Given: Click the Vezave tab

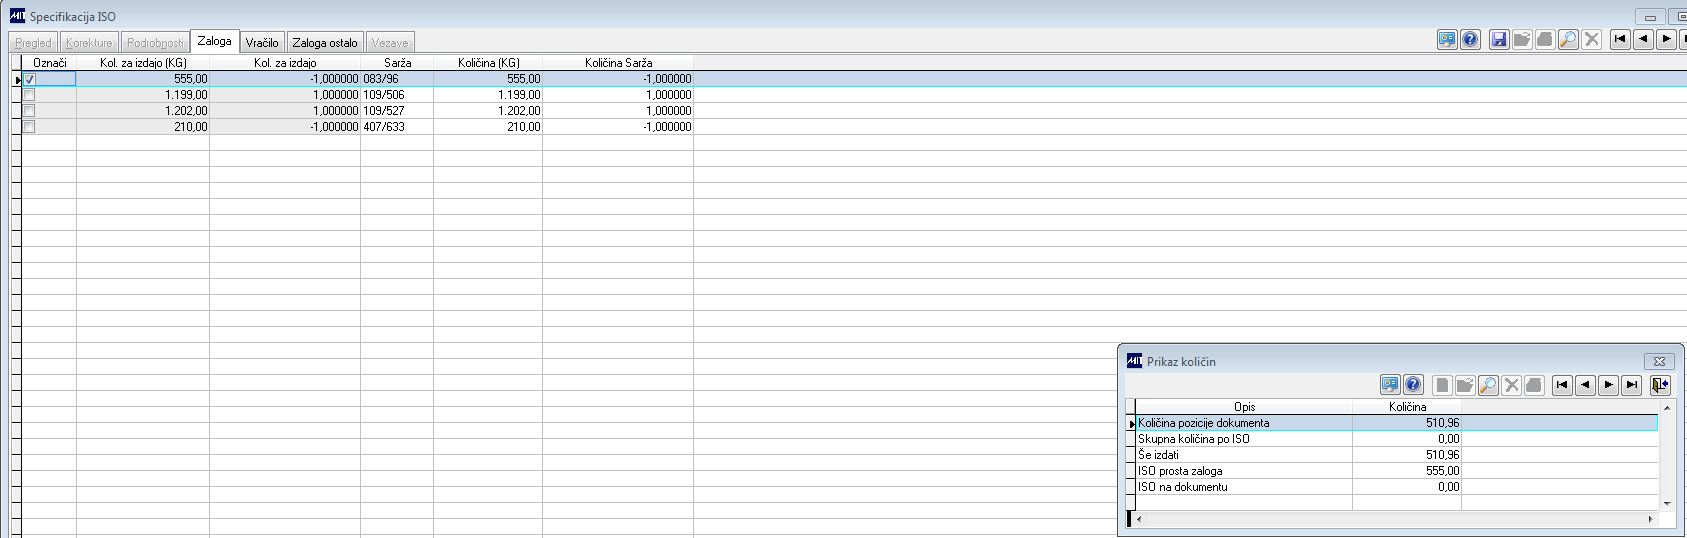Looking at the screenshot, I should (x=390, y=42).
